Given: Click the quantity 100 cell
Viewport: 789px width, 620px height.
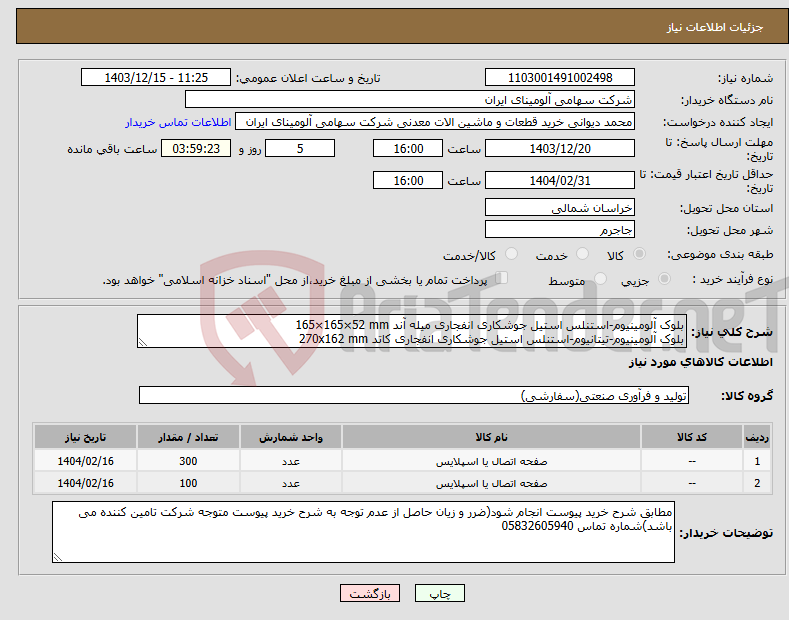Looking at the screenshot, I should pyautogui.click(x=188, y=483).
